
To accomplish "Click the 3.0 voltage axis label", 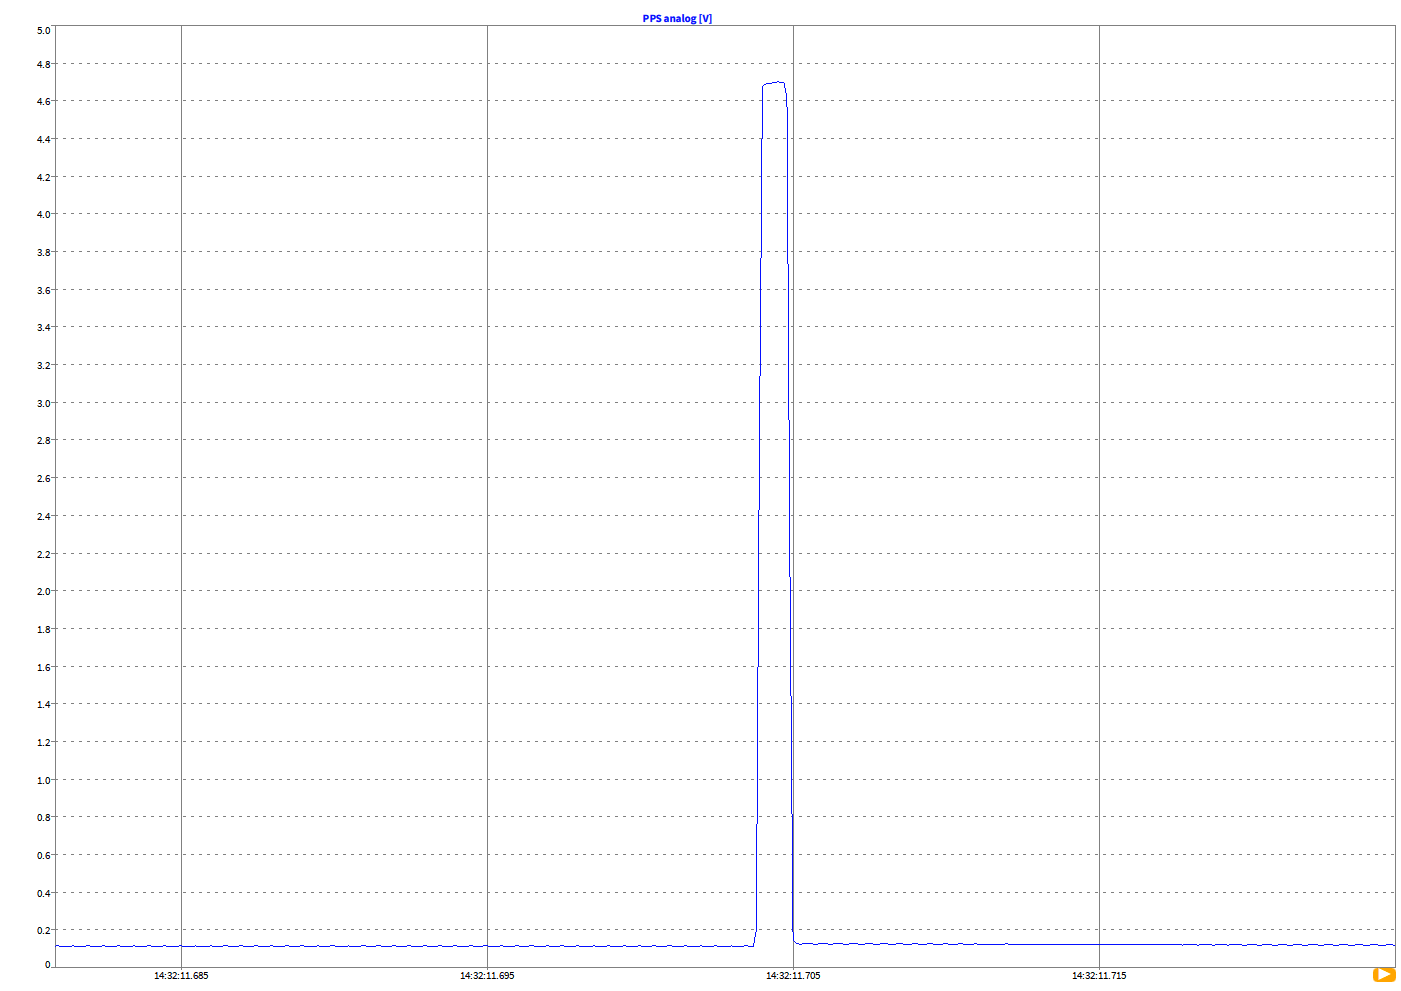I will (43, 403).
